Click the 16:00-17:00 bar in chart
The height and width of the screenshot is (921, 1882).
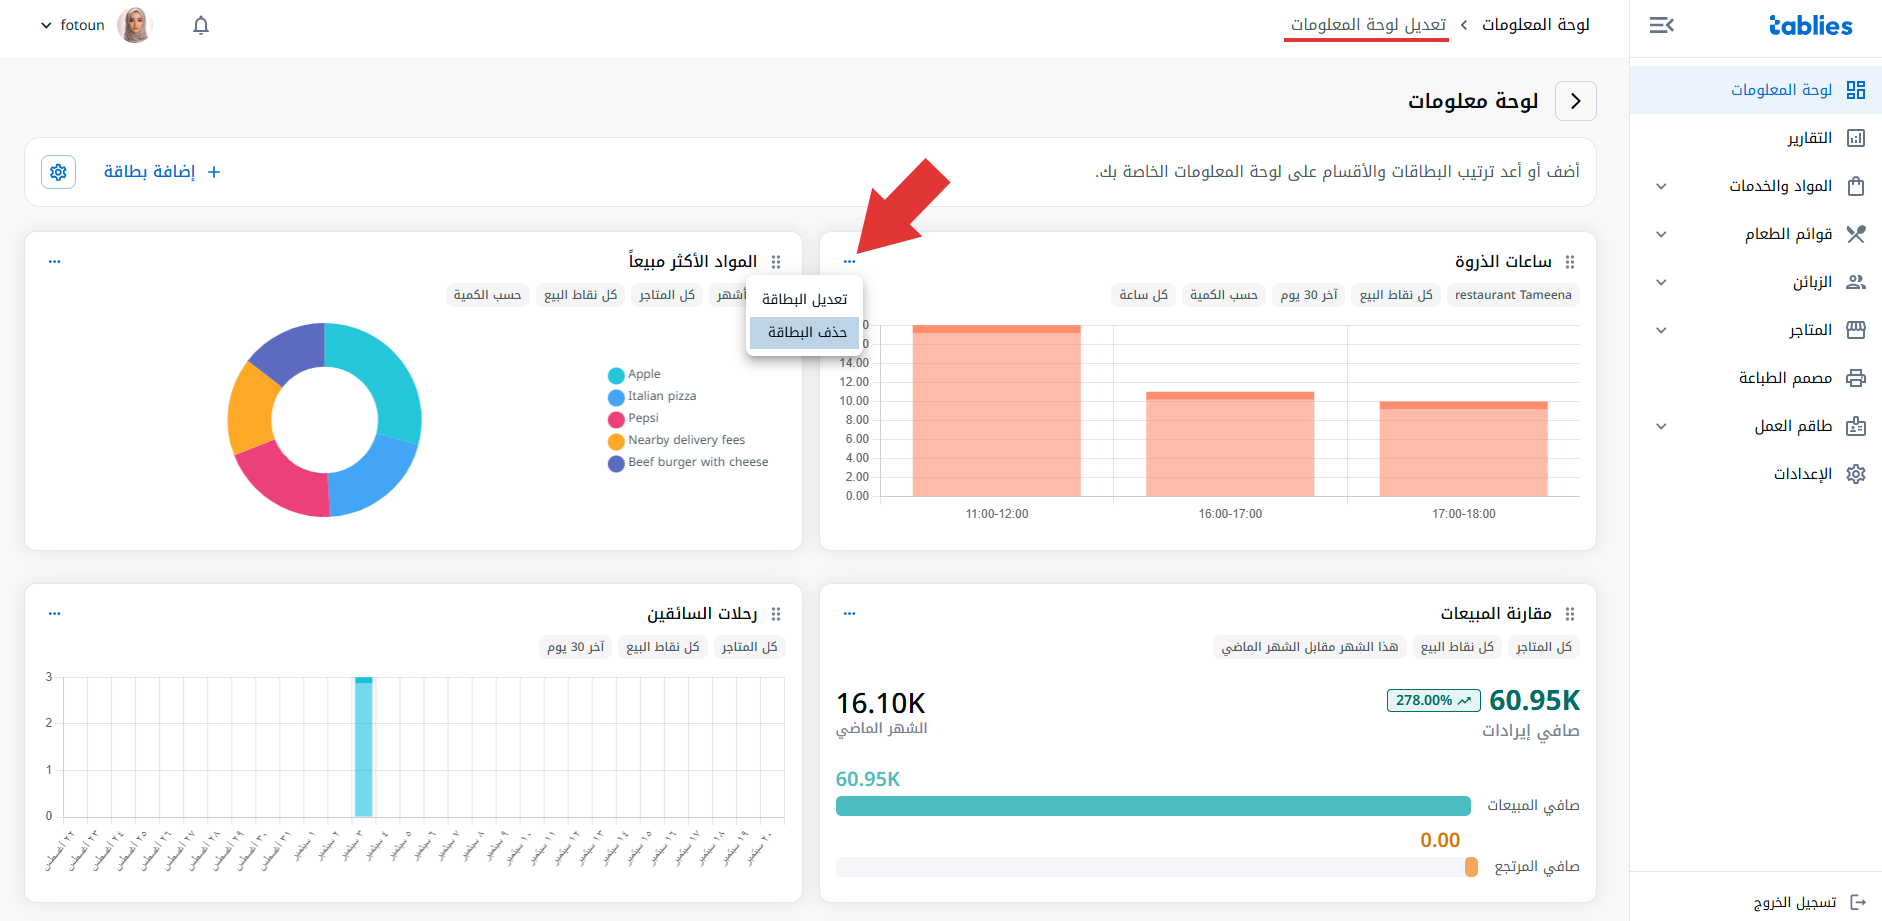coord(1230,444)
